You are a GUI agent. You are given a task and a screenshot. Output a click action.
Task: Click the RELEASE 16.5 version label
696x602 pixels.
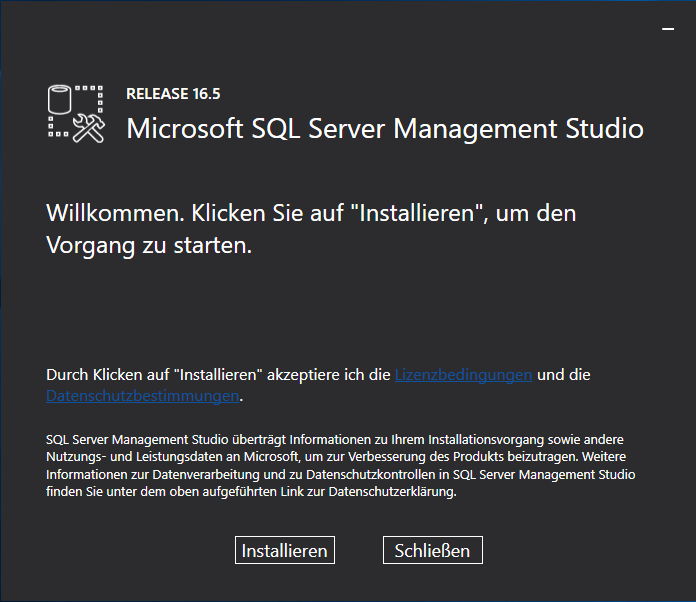173,94
